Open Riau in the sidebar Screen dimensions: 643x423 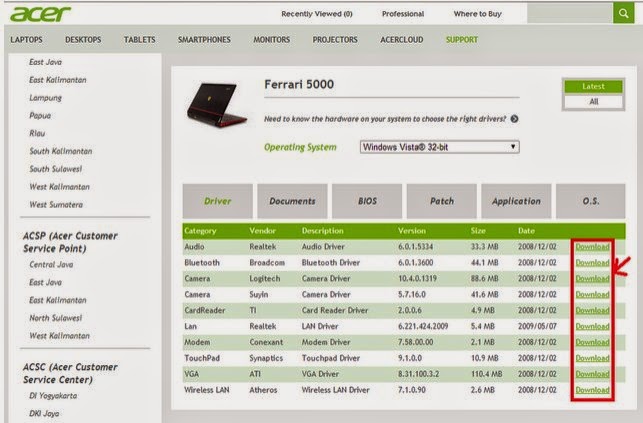tap(37, 133)
